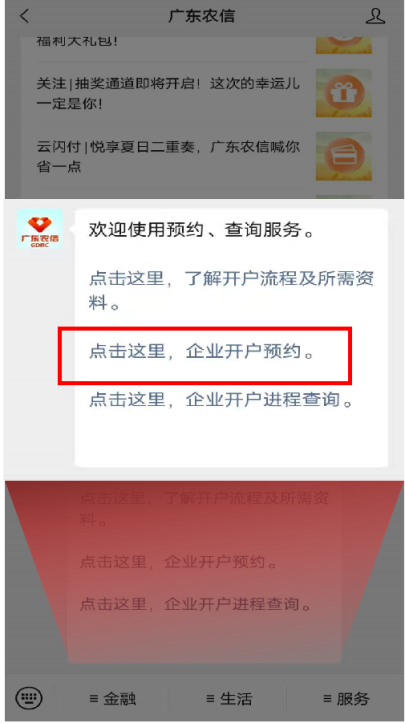Open link 了解开户流程及所需资料
405x723 pixels.
(x=231, y=291)
